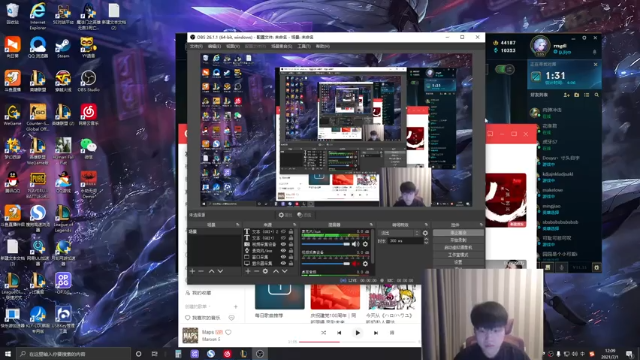Viewport: 640px width, 360px height.
Task: Skip to next track in music player
Action: click(x=376, y=333)
